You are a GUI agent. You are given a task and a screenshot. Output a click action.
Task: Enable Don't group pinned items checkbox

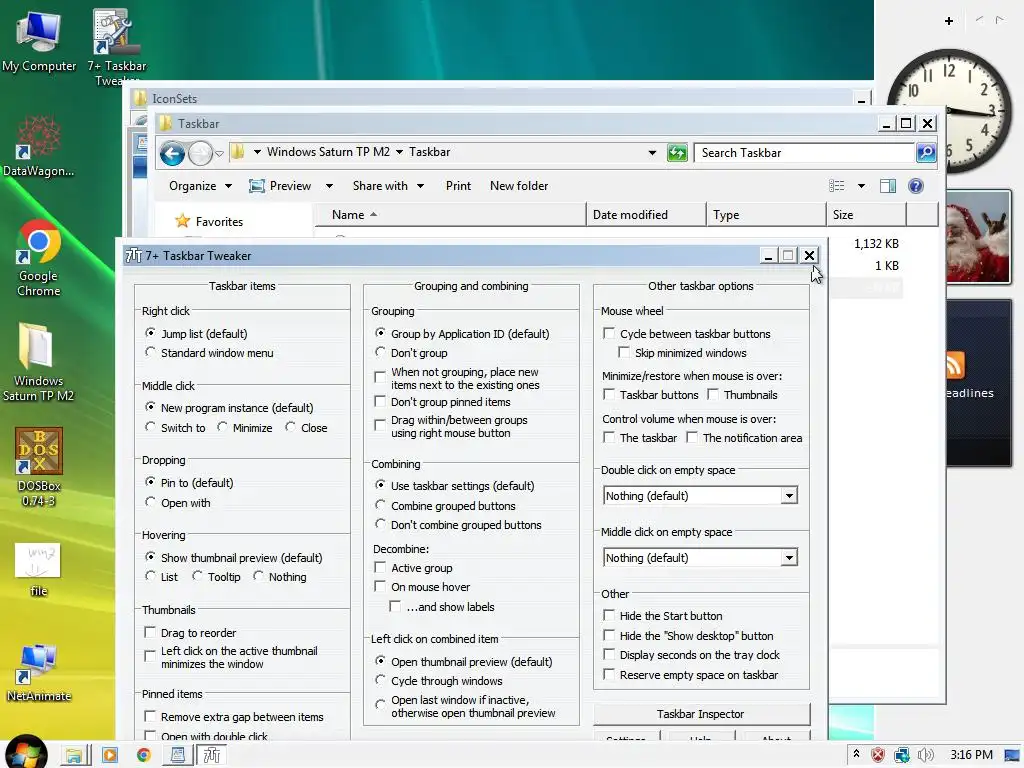coord(379,401)
